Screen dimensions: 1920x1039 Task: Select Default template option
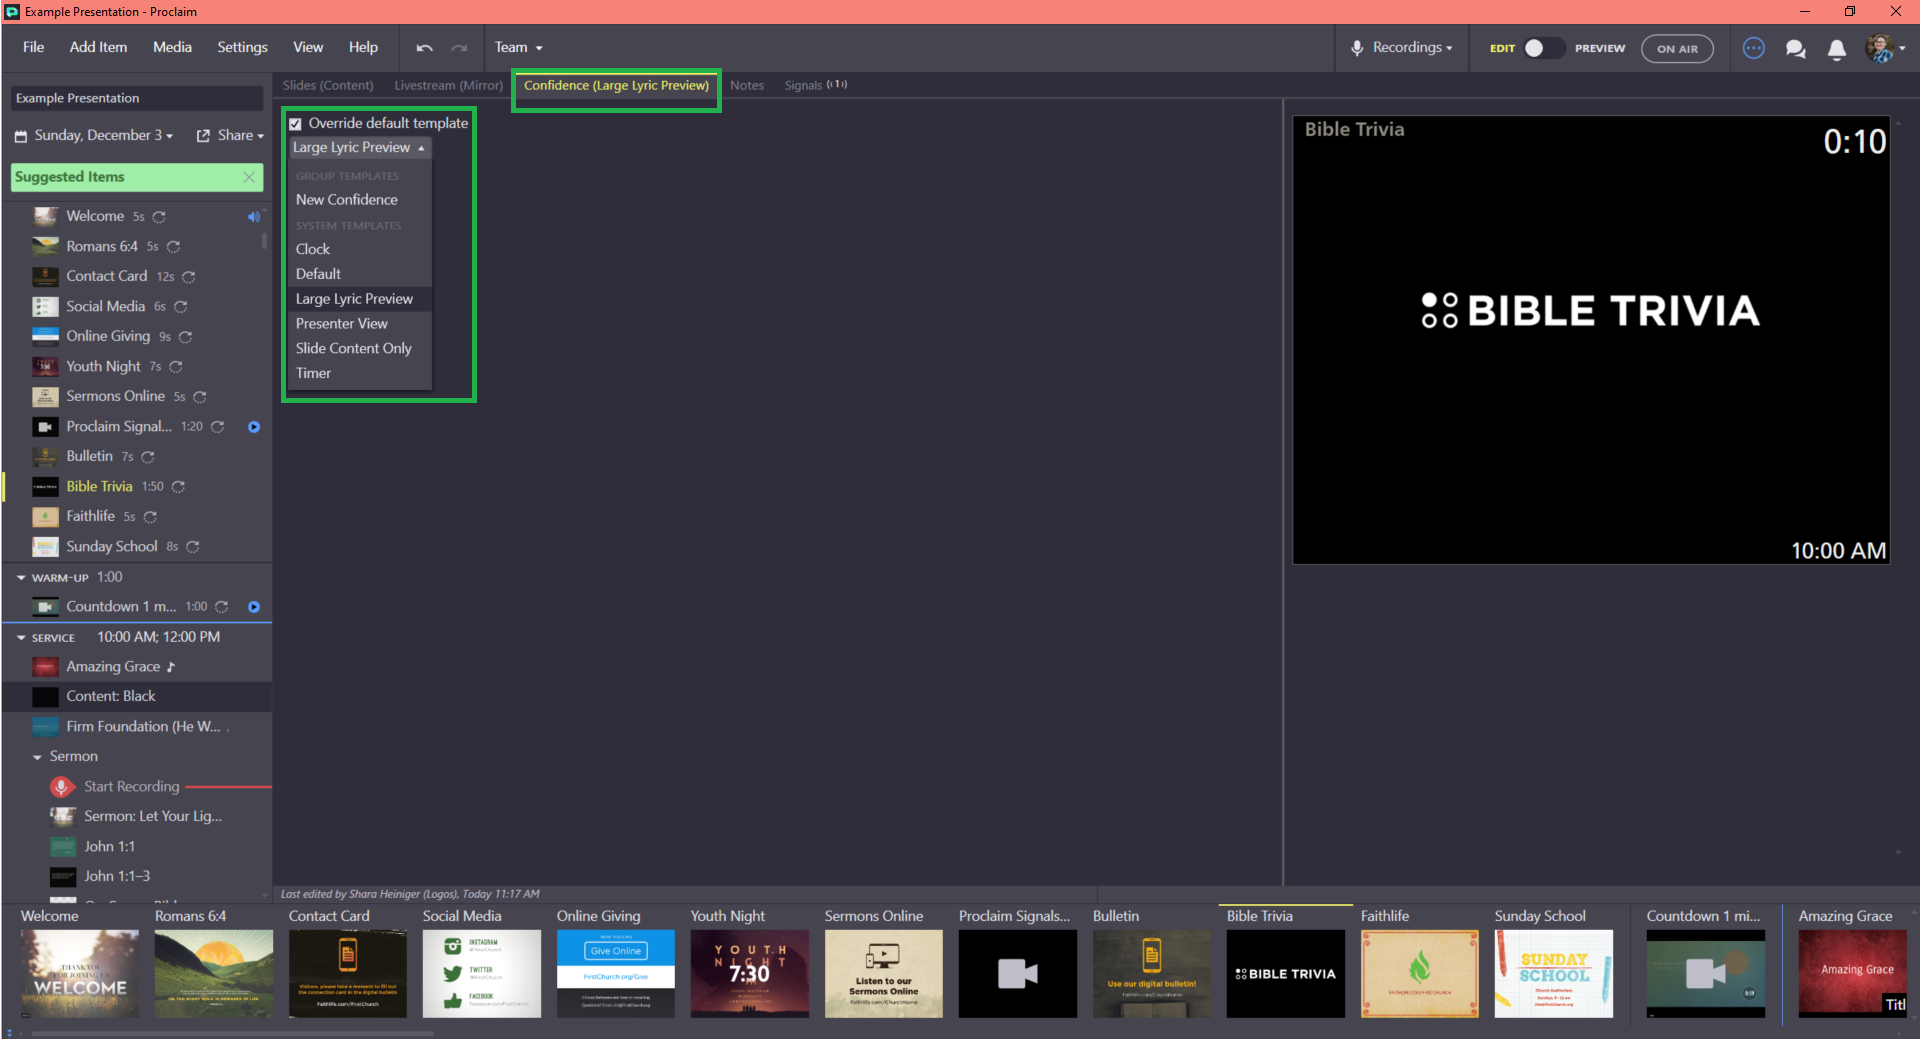(360, 274)
